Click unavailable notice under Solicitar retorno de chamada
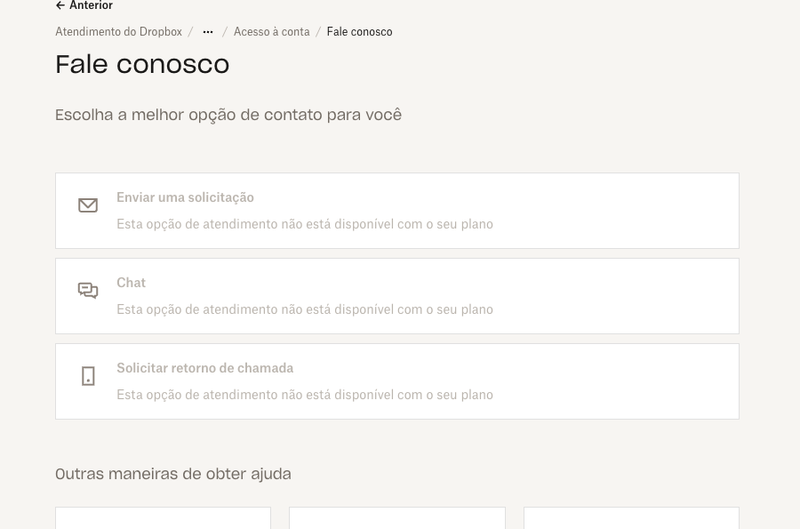This screenshot has height=529, width=800. [305, 394]
